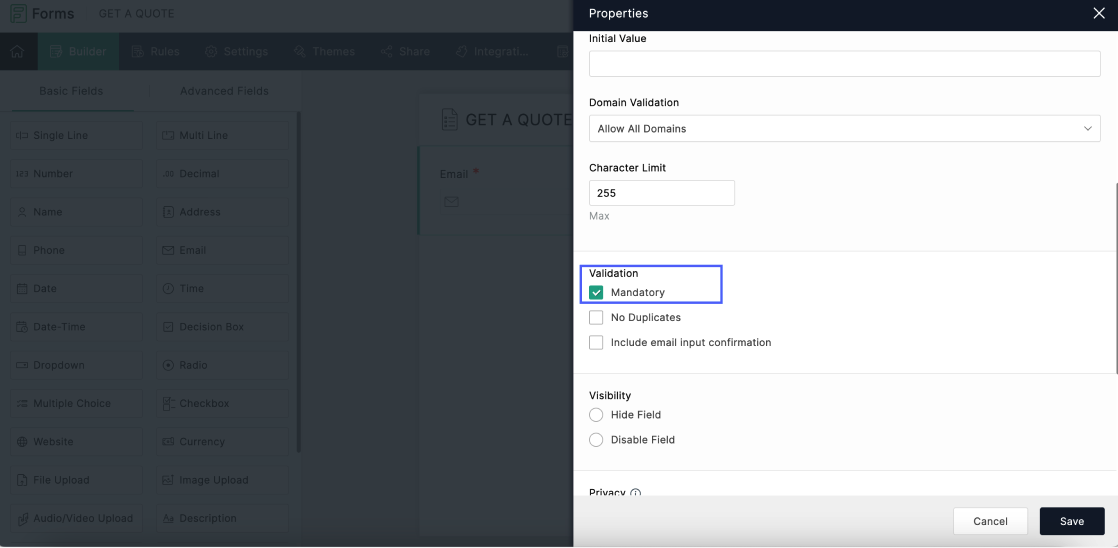Enable the No Duplicates checkbox
1118x548 pixels.
pyautogui.click(x=597, y=318)
